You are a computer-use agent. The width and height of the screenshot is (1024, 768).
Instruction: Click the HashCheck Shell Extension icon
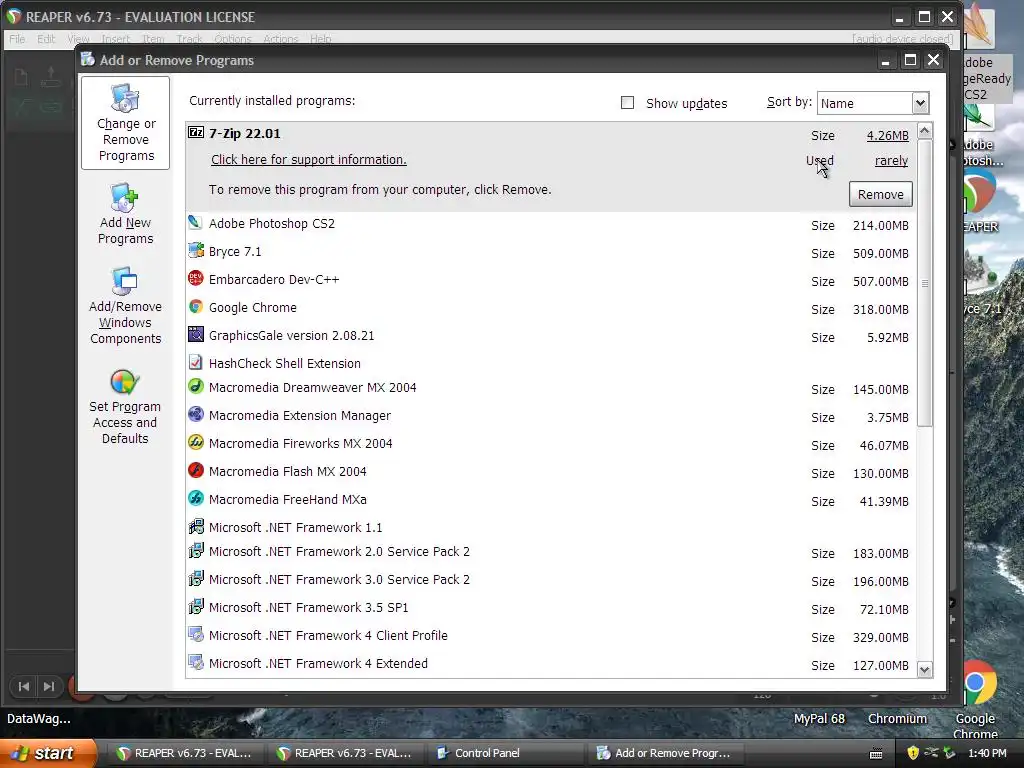point(195,362)
